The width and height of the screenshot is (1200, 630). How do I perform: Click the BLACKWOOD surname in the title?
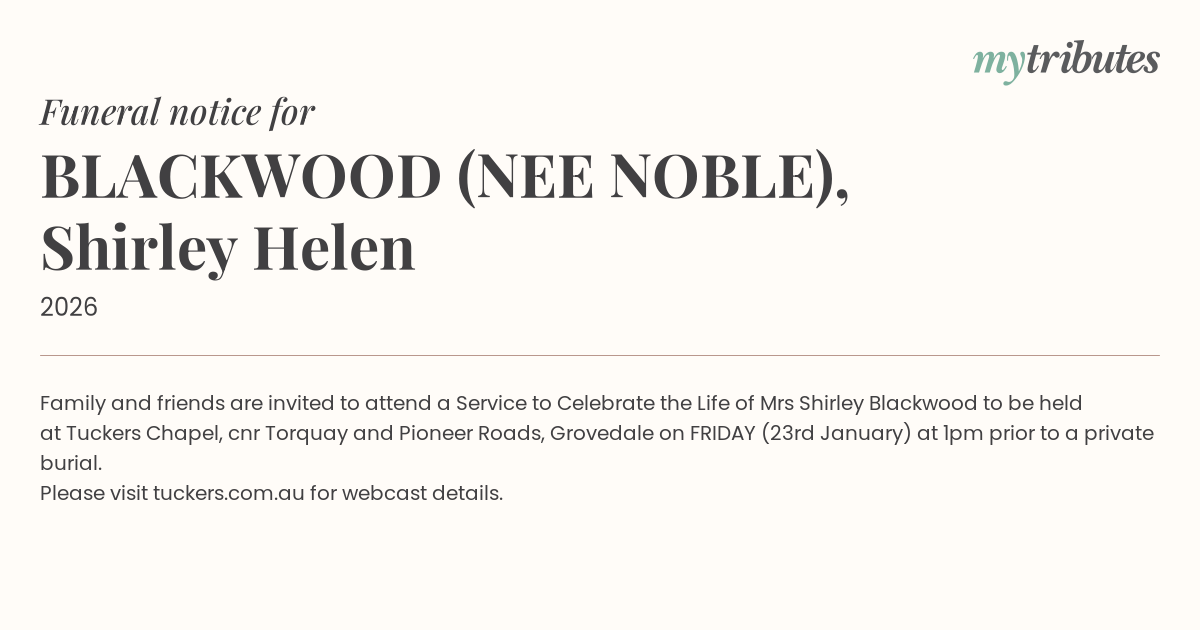241,177
